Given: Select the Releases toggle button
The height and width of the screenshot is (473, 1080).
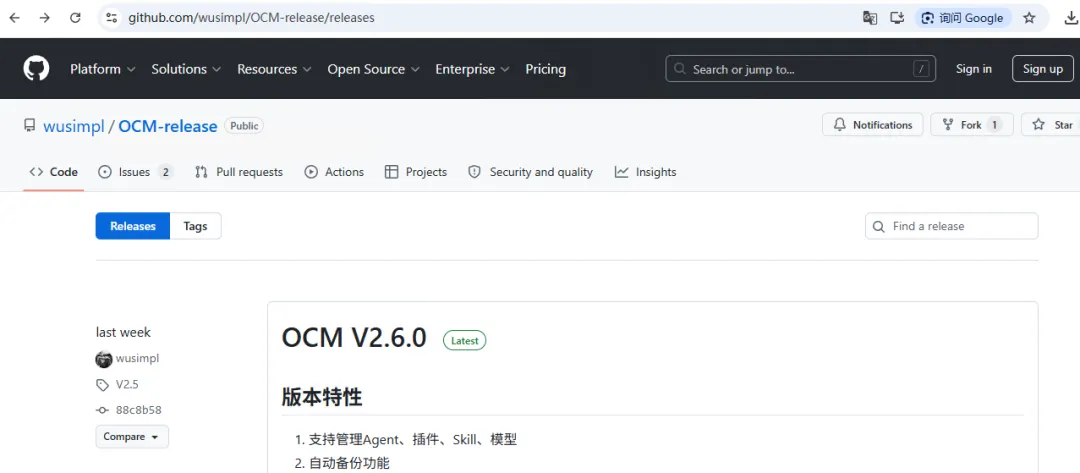Looking at the screenshot, I should [133, 226].
